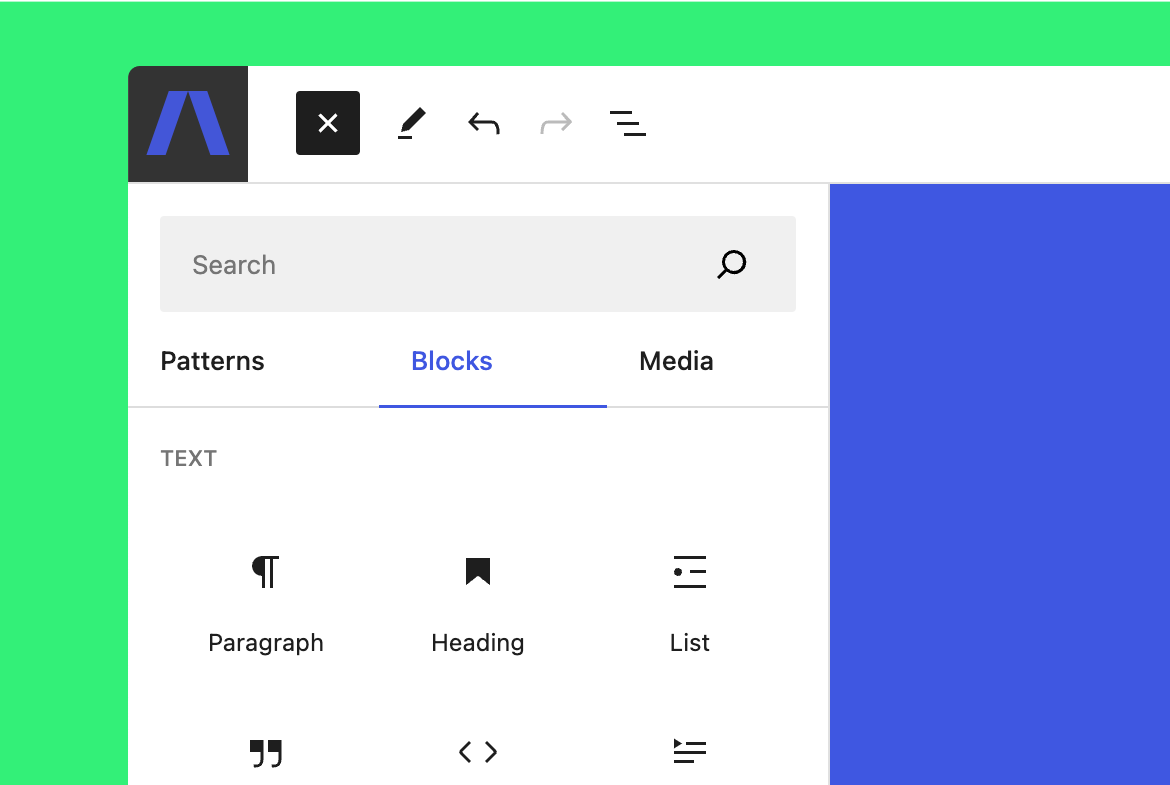Open the Document Overview list view
The image size is (1170, 785).
tap(627, 123)
